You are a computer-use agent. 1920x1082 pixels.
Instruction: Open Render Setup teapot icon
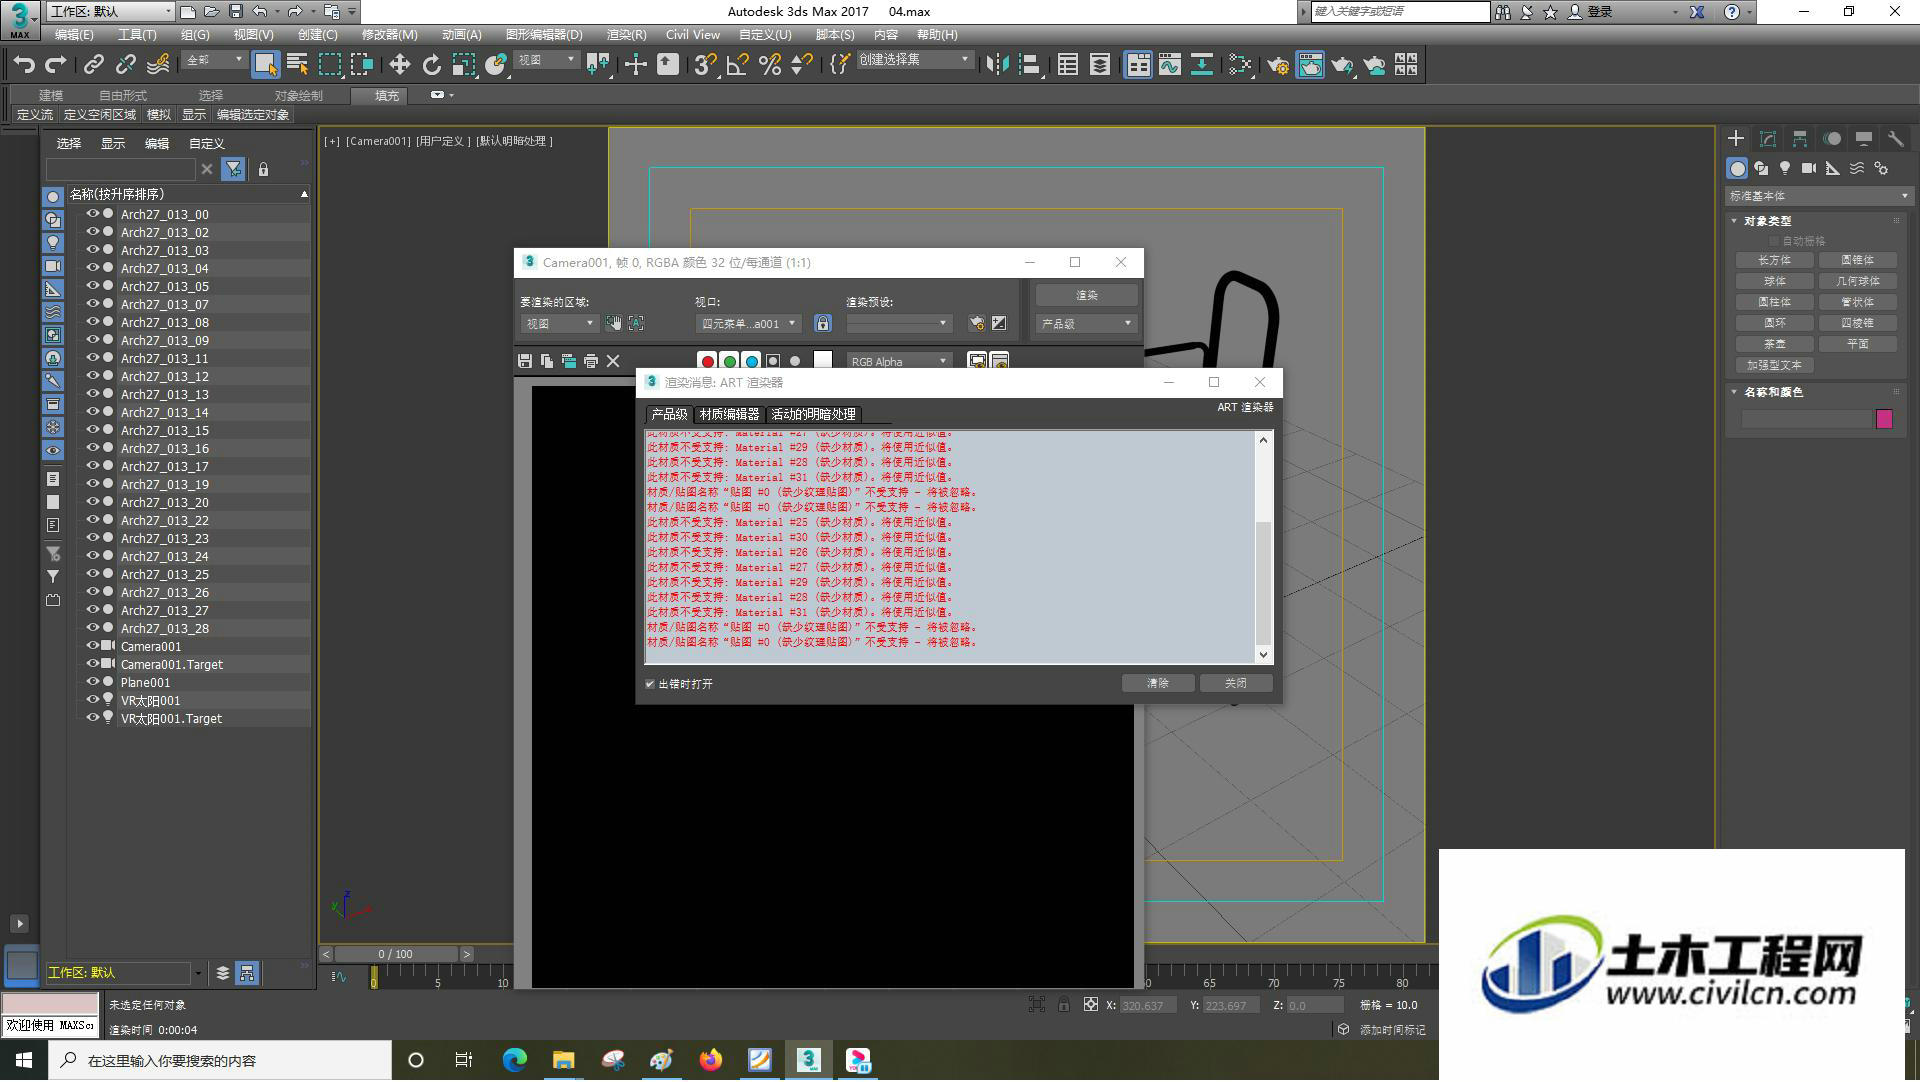click(1278, 65)
